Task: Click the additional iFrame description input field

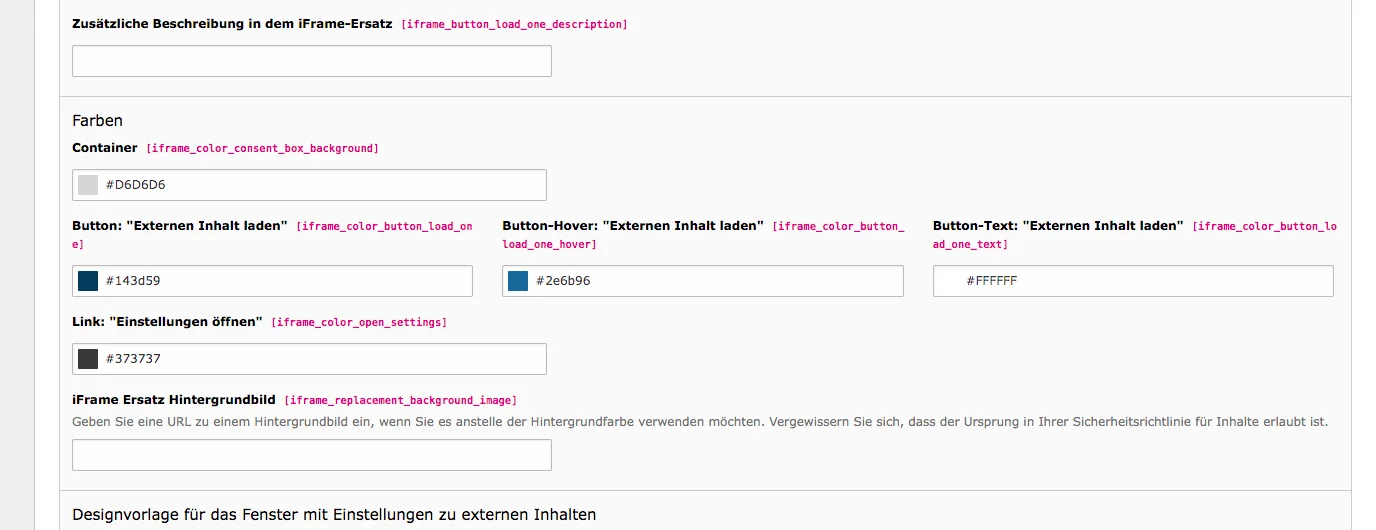Action: click(x=312, y=61)
